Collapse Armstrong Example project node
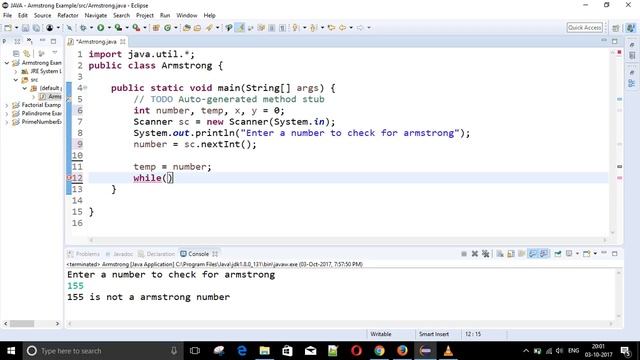This screenshot has height=360, width=640. tap(7, 63)
